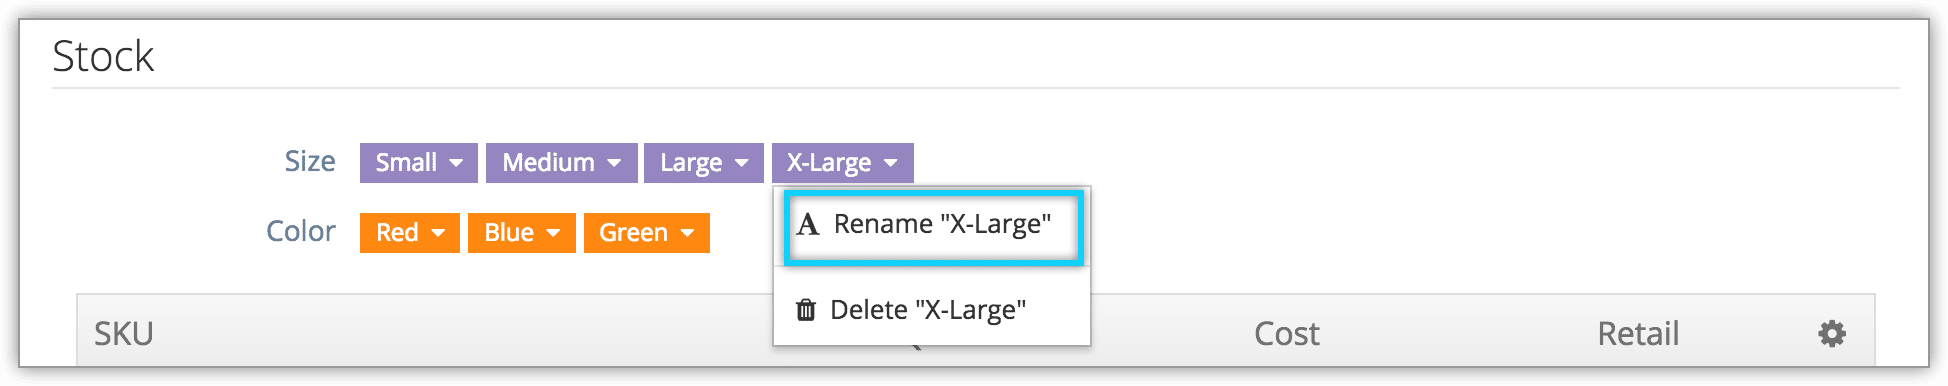Open the Medium size dropdown arrow
Image resolution: width=1948 pixels, height=386 pixels.
(x=614, y=163)
